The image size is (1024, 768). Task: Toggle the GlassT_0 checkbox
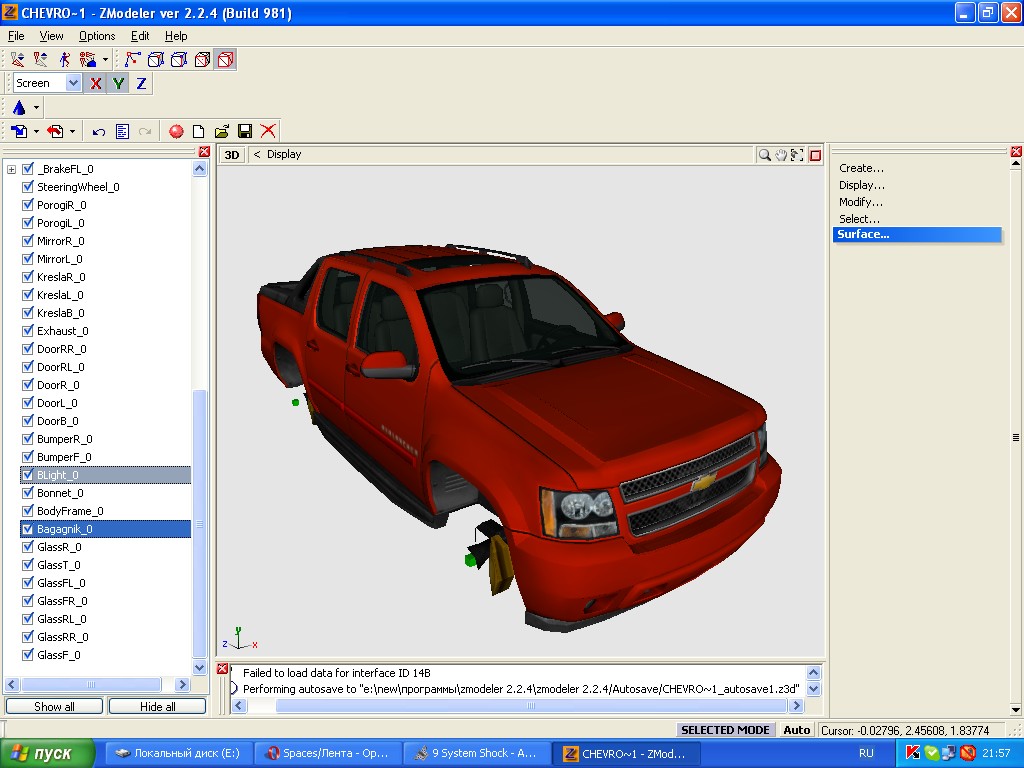27,565
